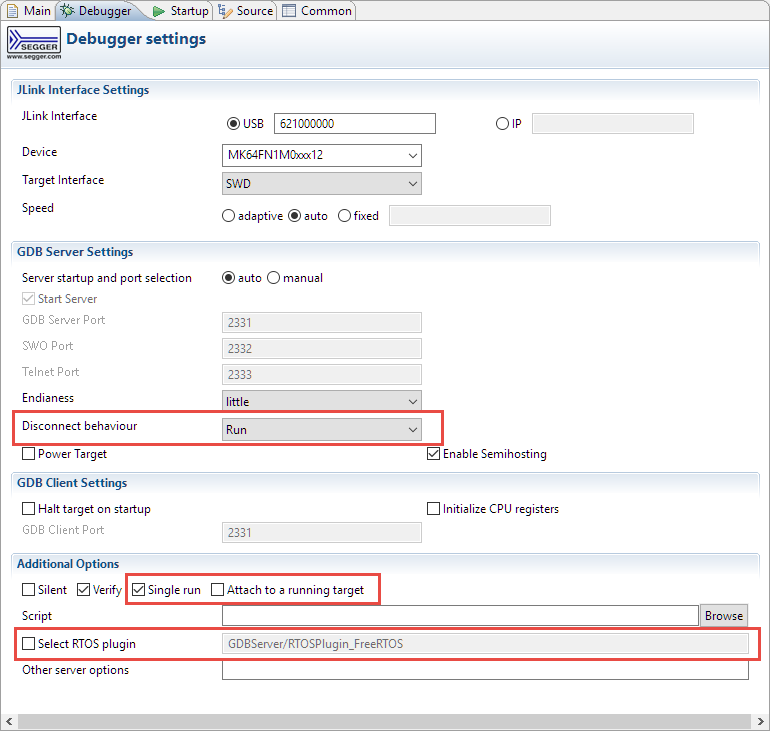Check Attach to a running target
Viewport: 770px width, 731px height.
[x=218, y=590]
